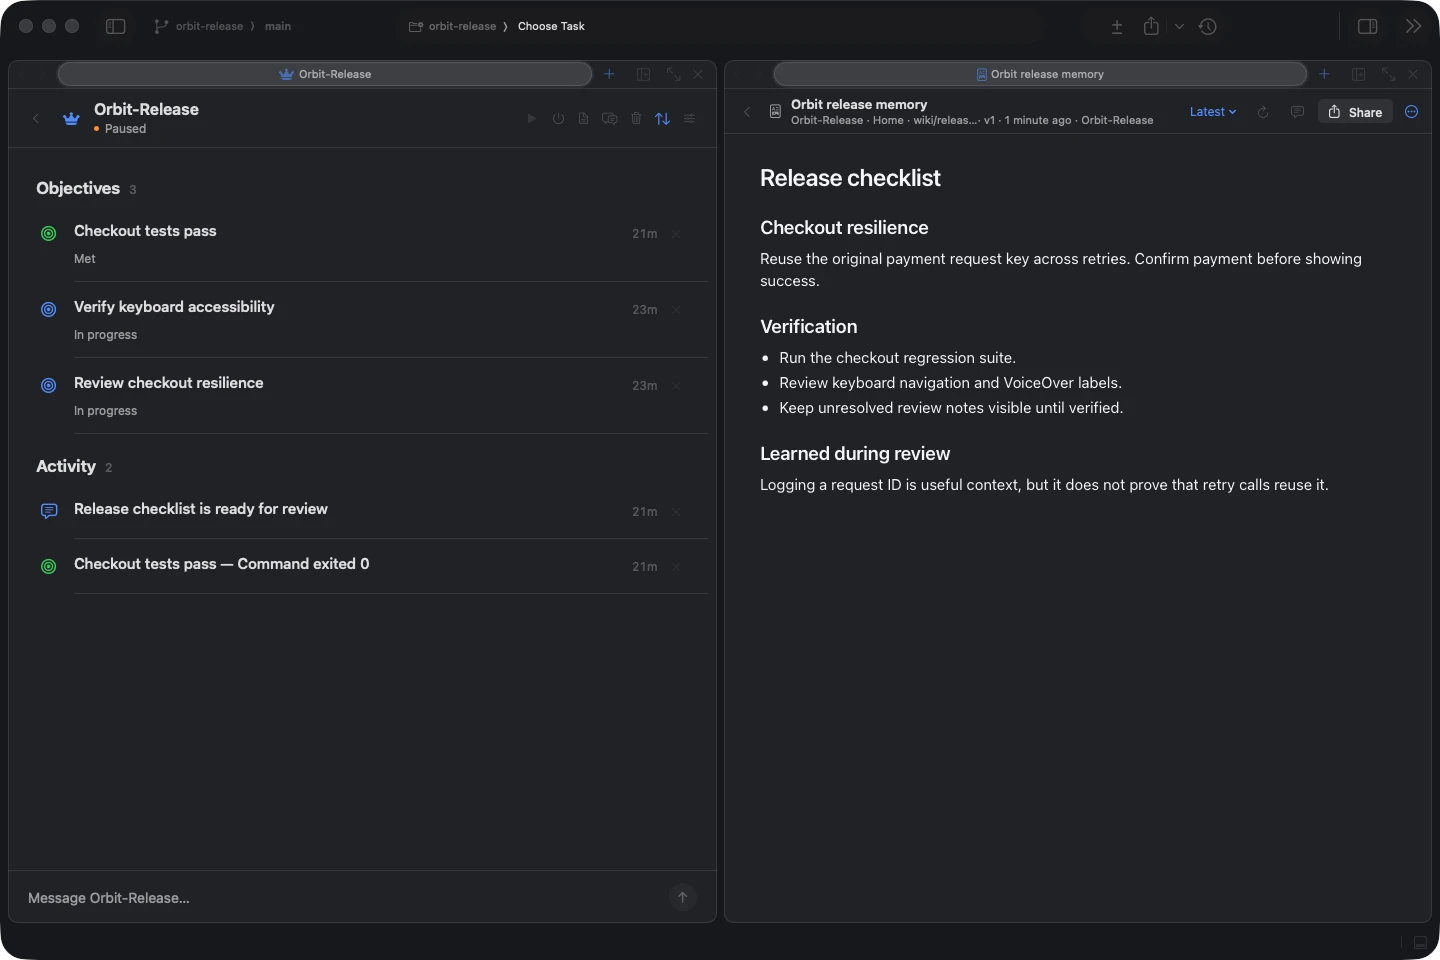The height and width of the screenshot is (960, 1440).
Task: Open Checkout tests pass — Command exited 0
Action: point(372,566)
